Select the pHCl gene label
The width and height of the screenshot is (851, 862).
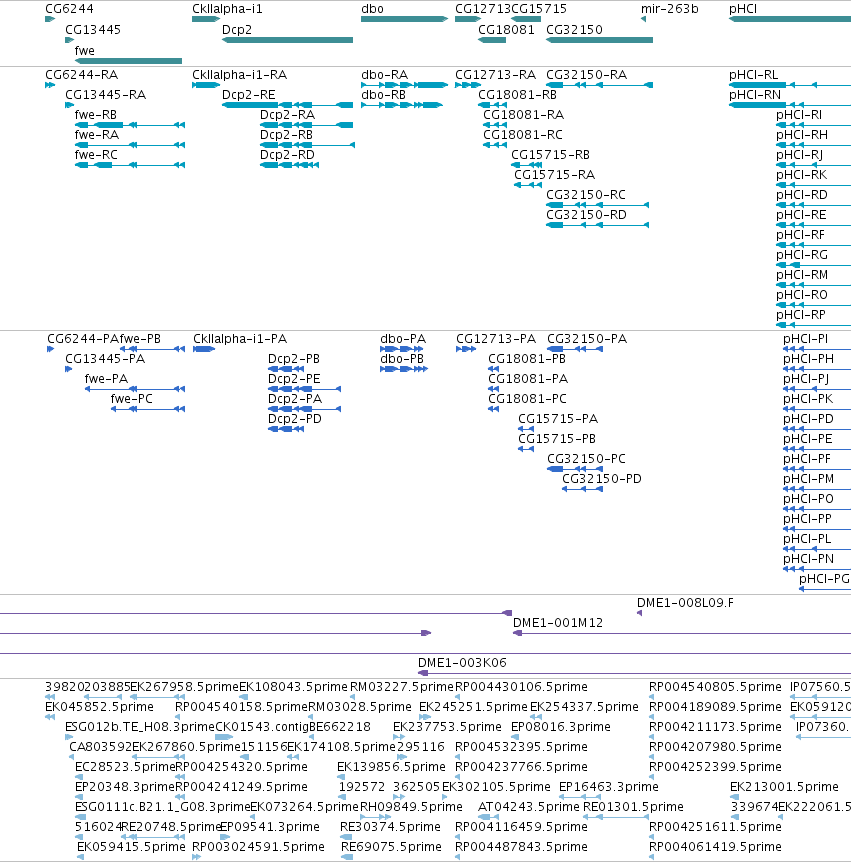click(x=743, y=9)
